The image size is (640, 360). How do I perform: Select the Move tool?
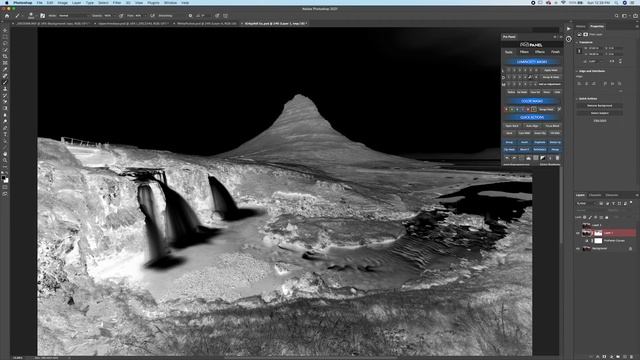(5, 30)
